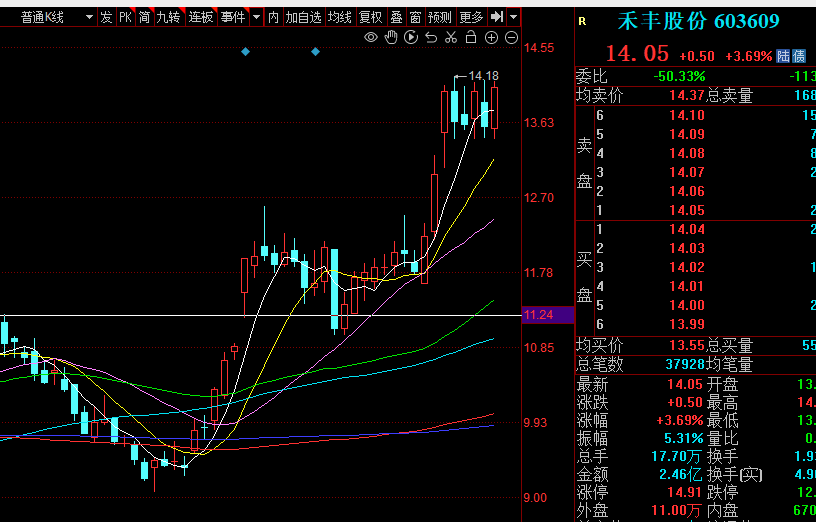Zoom in with the plus circle icon
Image resolution: width=816 pixels, height=522 pixels.
491,37
